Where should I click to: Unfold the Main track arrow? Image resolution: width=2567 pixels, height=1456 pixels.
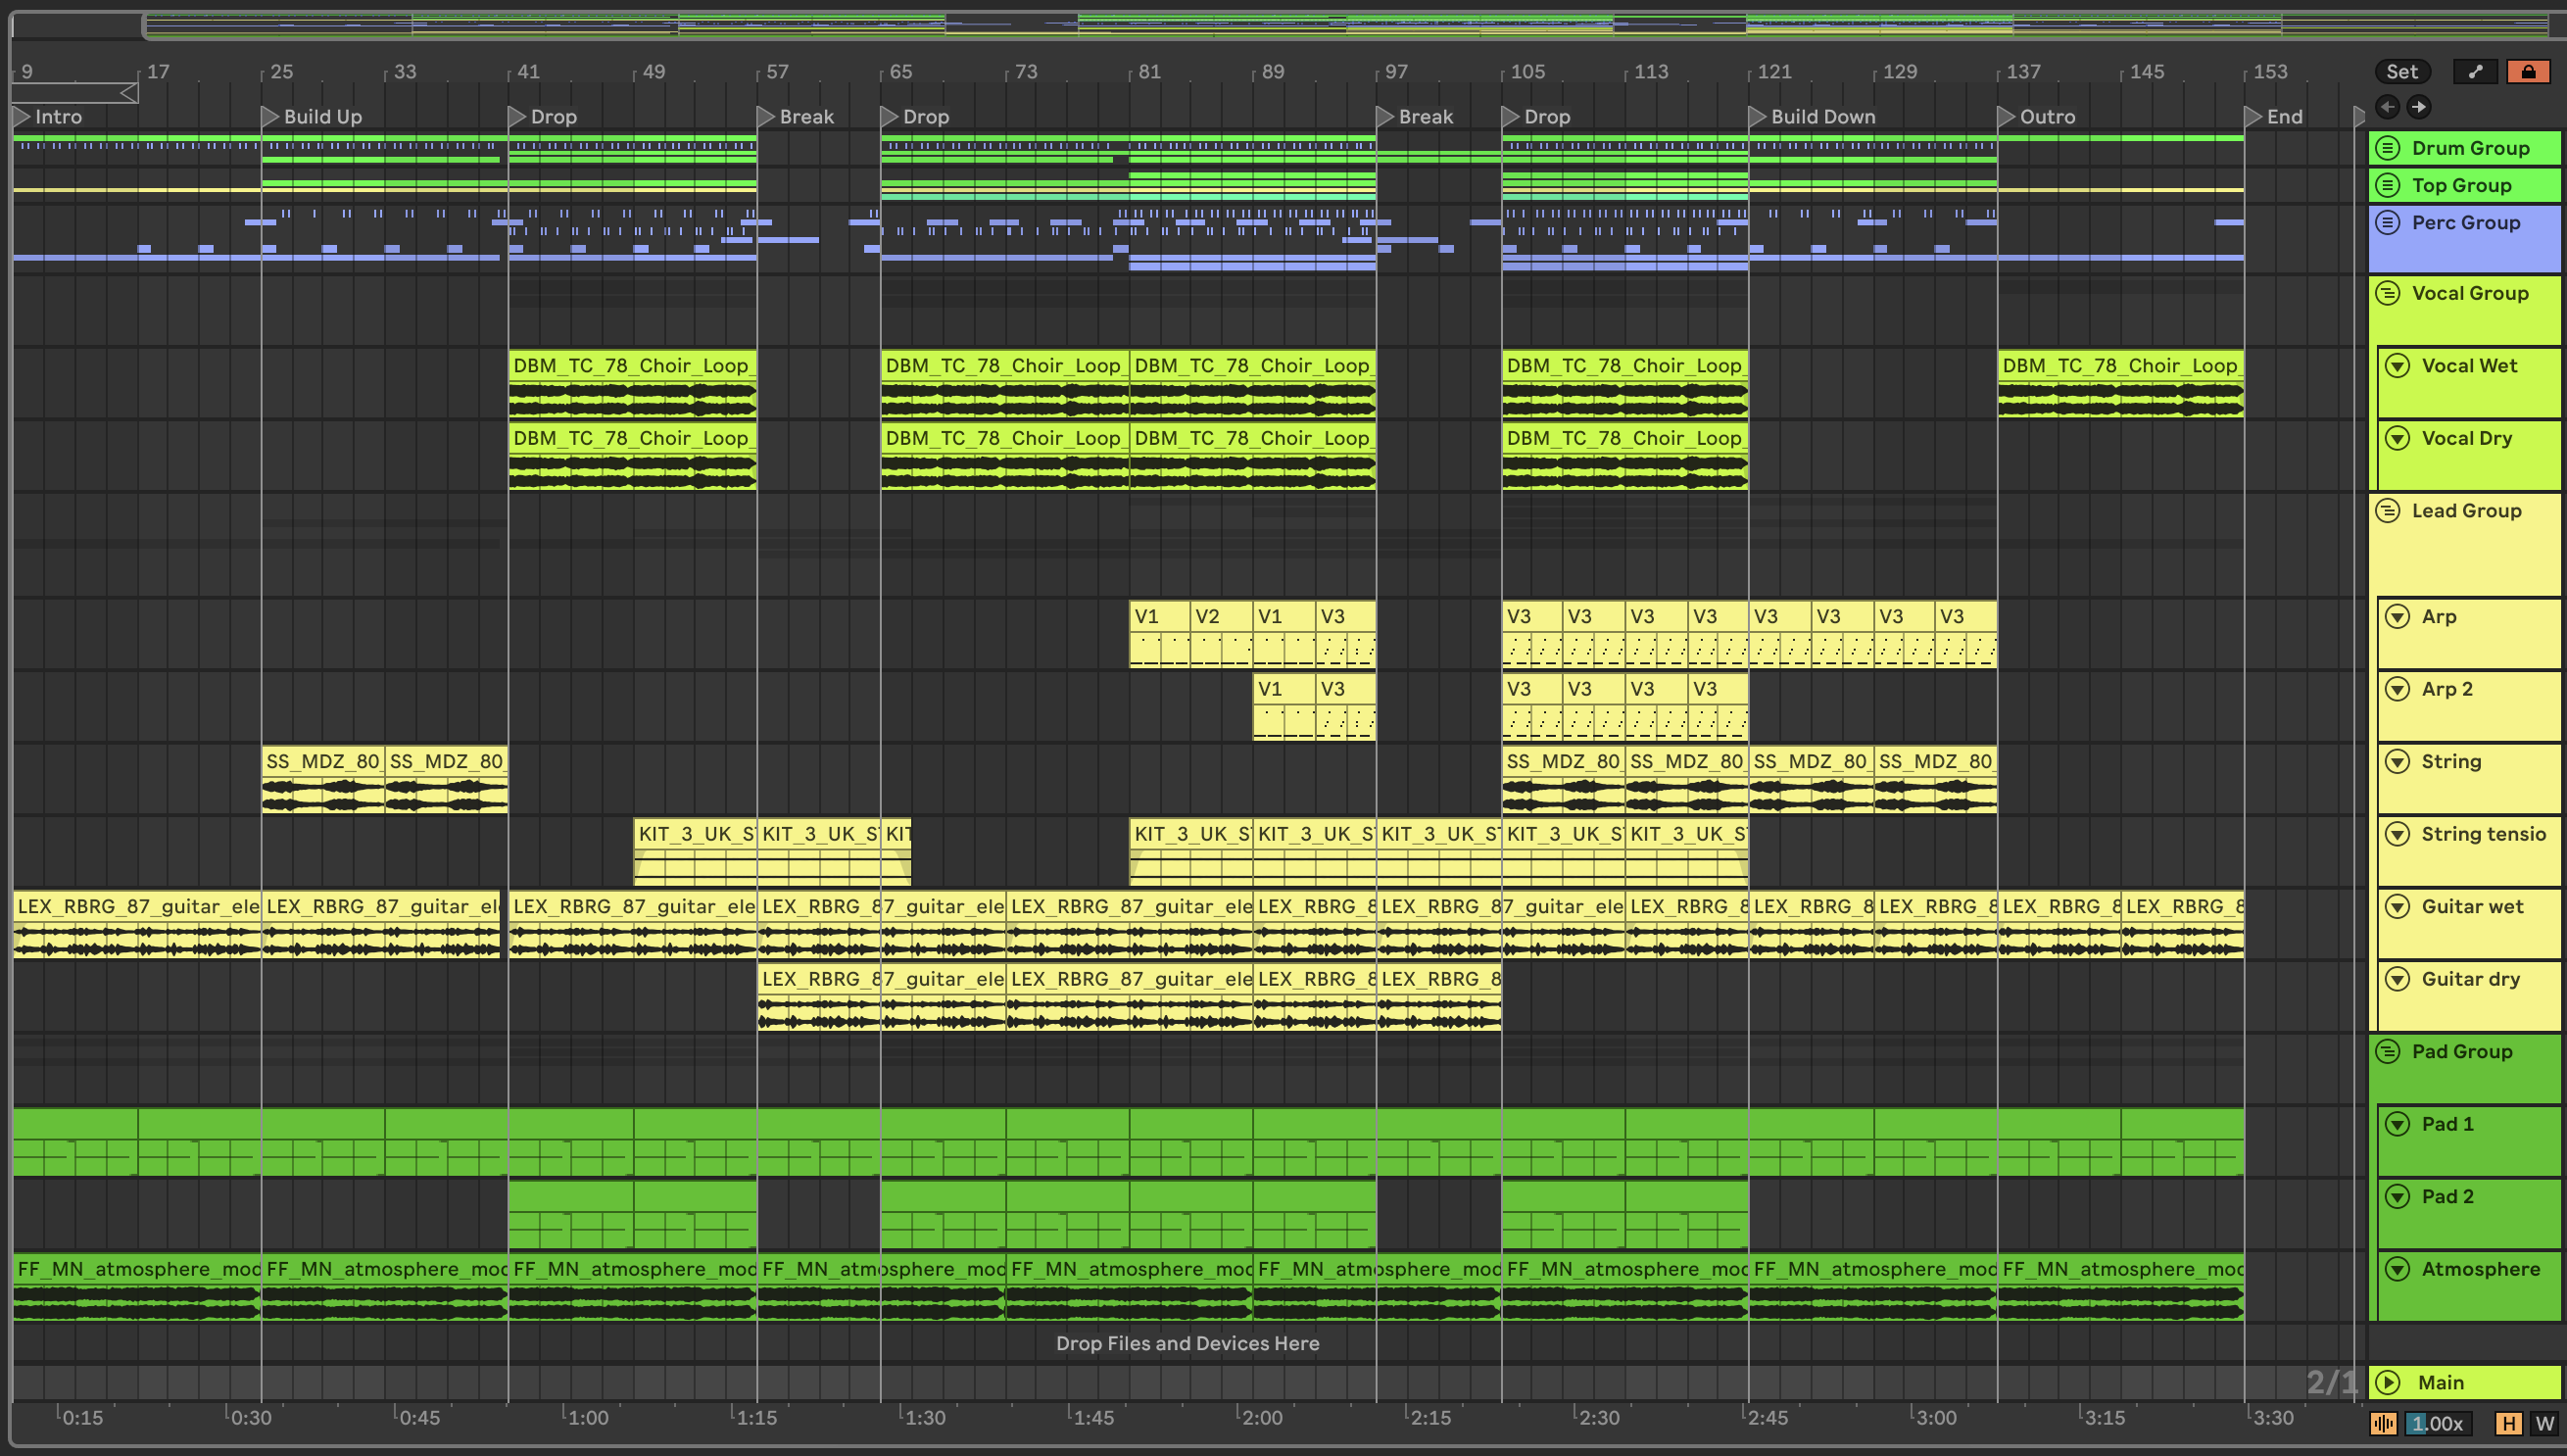click(2388, 1382)
